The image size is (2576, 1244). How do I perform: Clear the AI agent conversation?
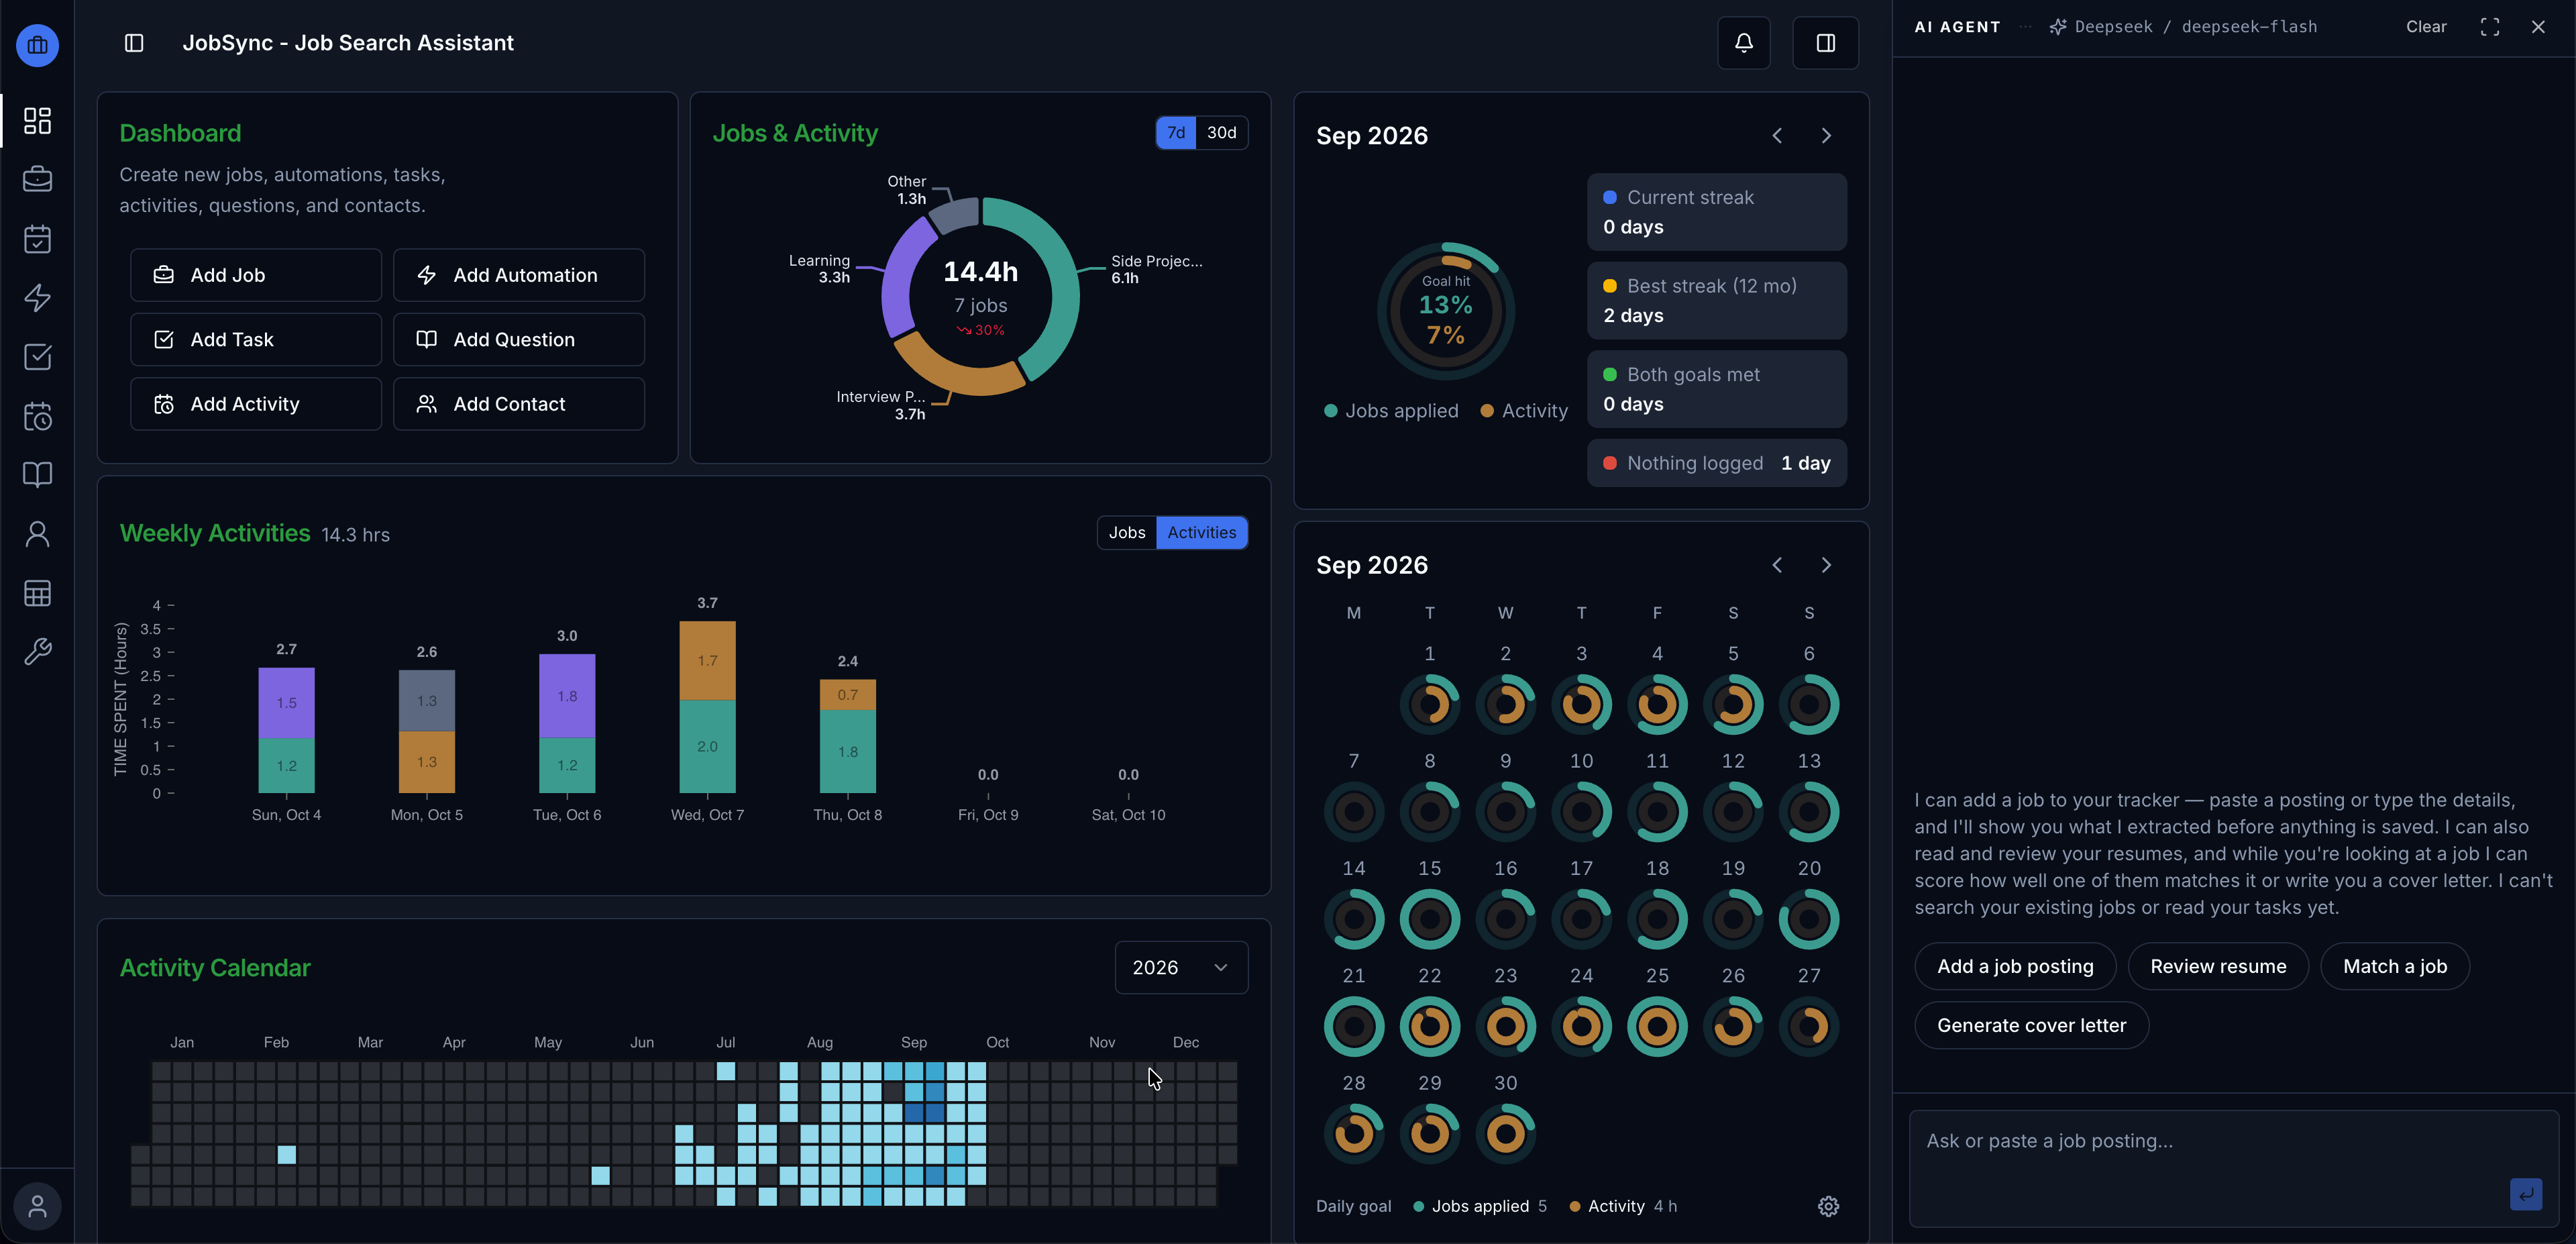click(2426, 27)
